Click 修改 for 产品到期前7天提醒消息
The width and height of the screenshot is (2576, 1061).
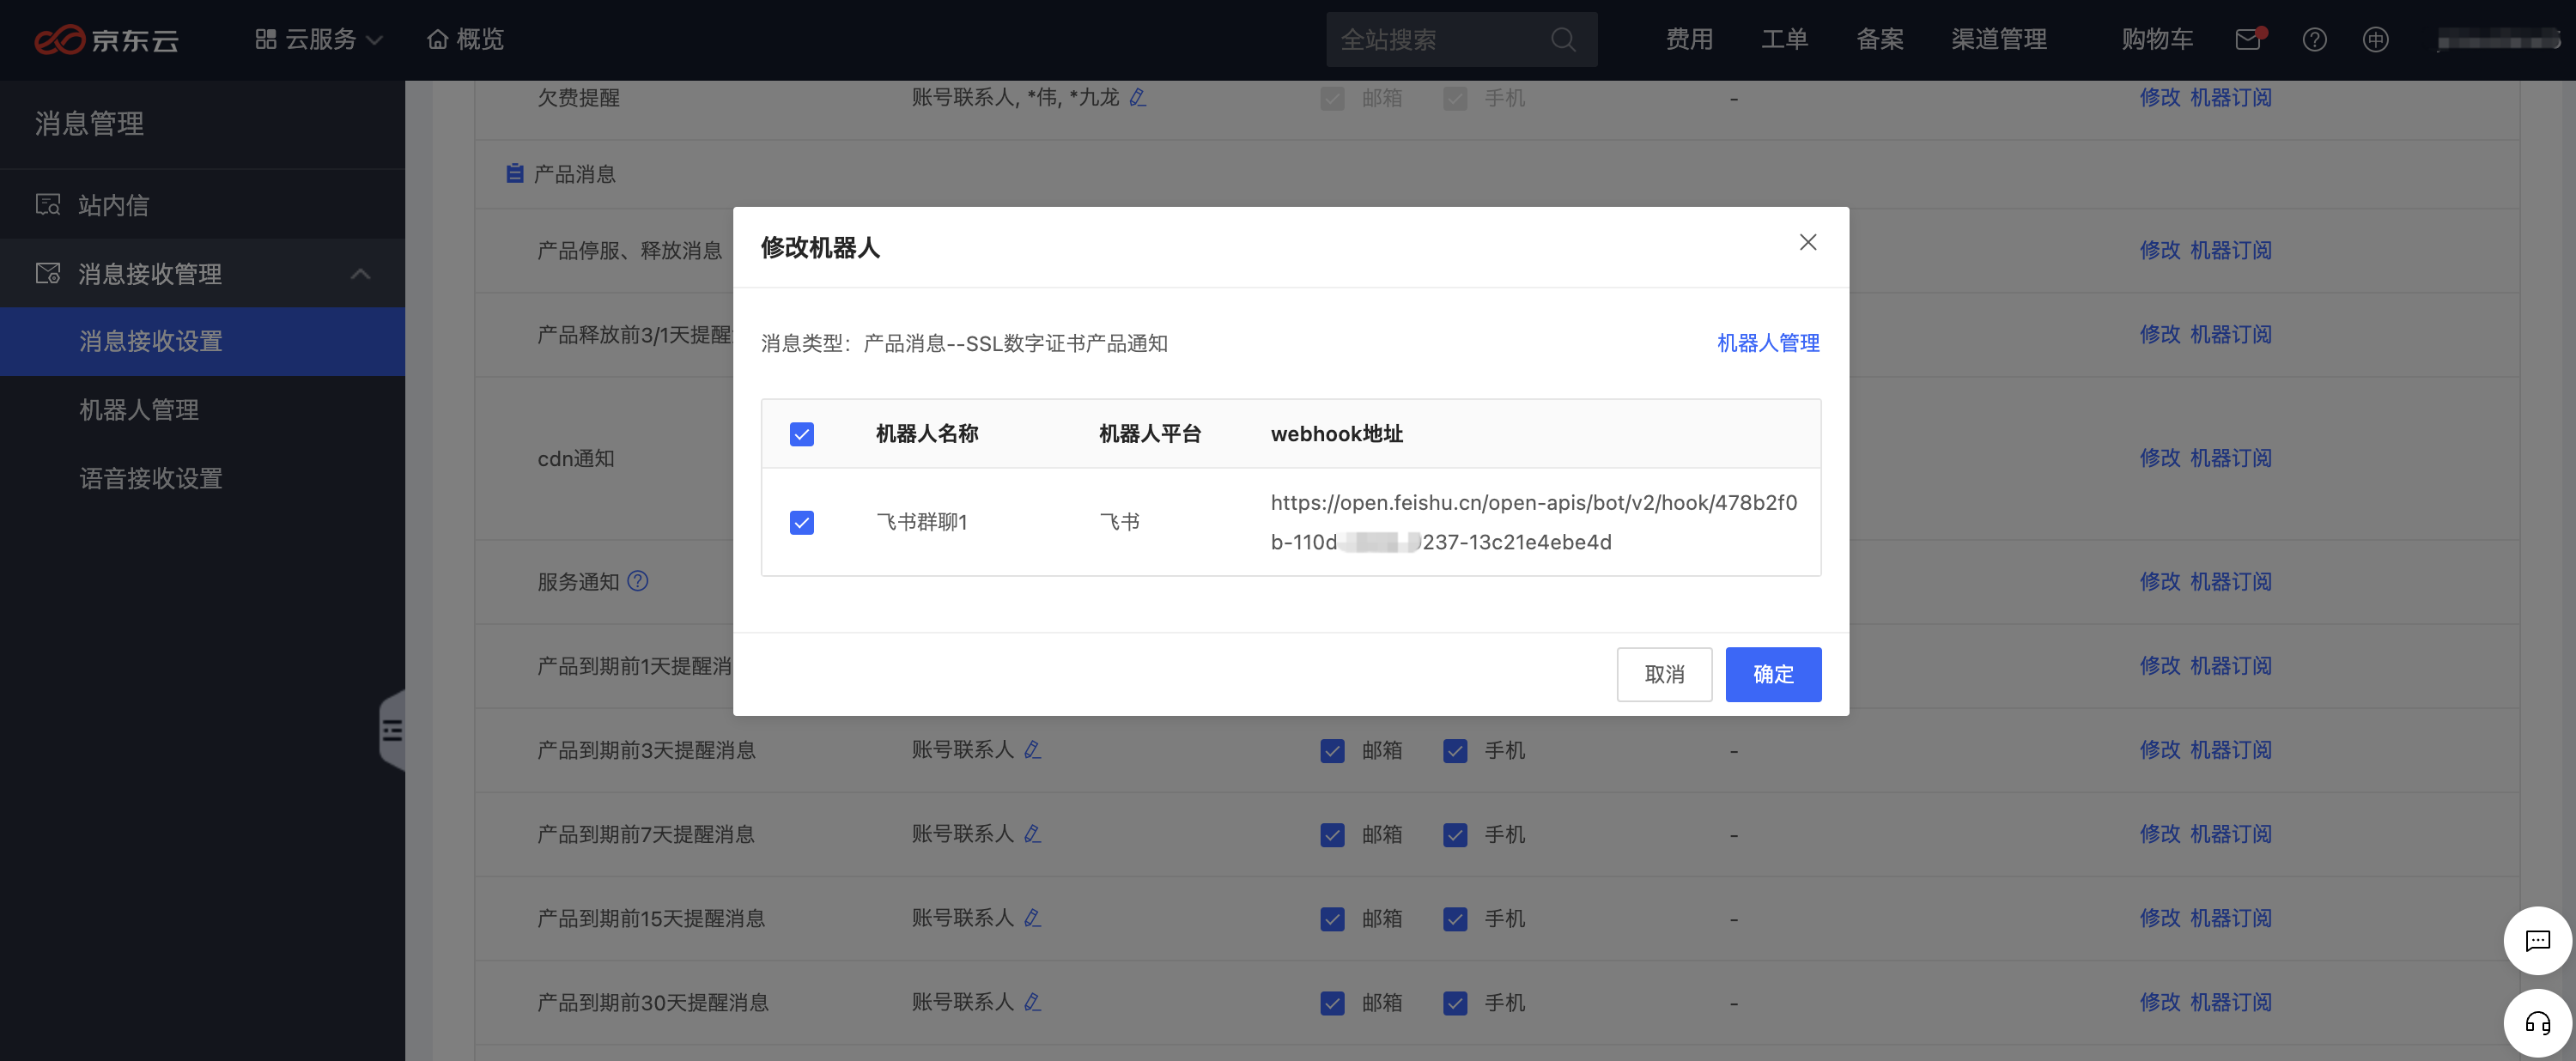pyautogui.click(x=2160, y=834)
